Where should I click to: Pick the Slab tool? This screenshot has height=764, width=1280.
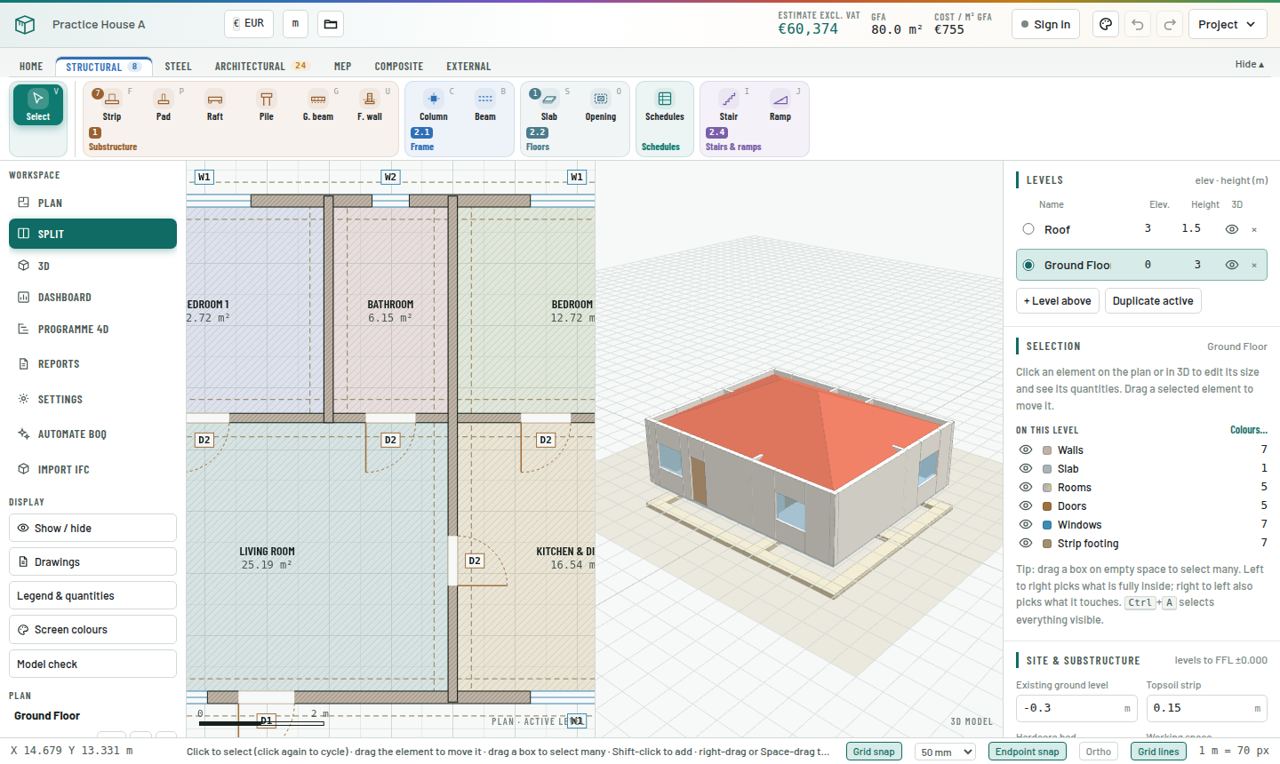pos(549,105)
